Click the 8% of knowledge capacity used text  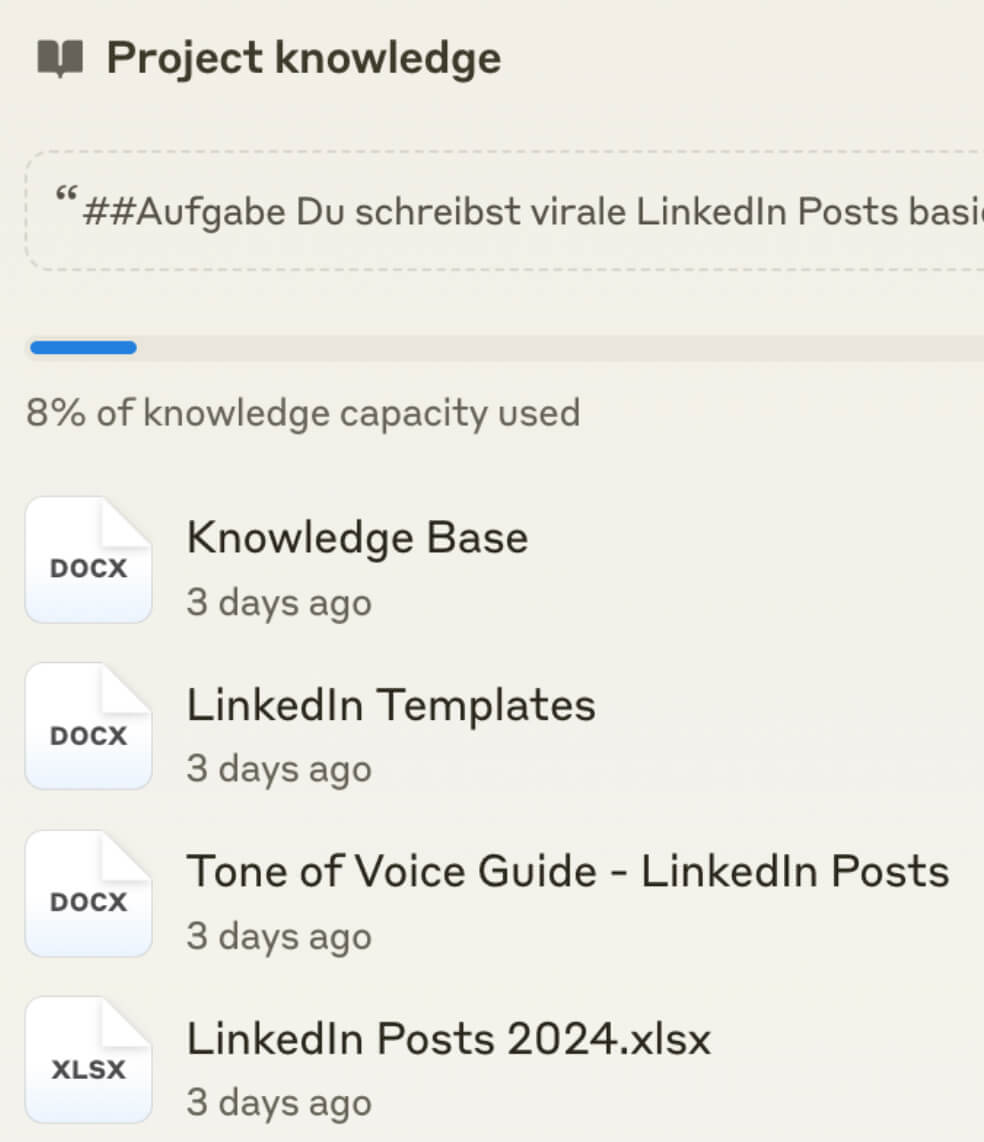(303, 413)
